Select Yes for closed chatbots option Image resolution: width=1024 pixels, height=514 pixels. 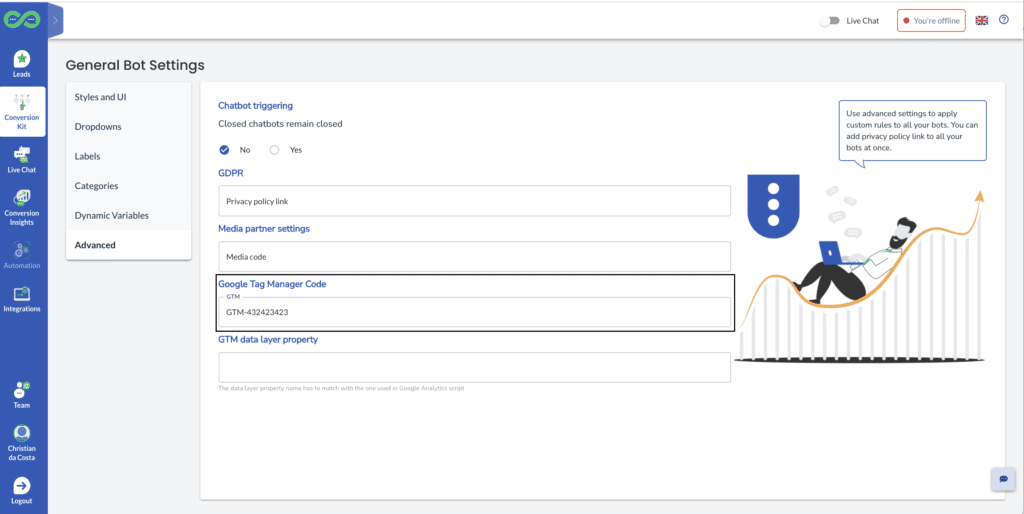[274, 150]
